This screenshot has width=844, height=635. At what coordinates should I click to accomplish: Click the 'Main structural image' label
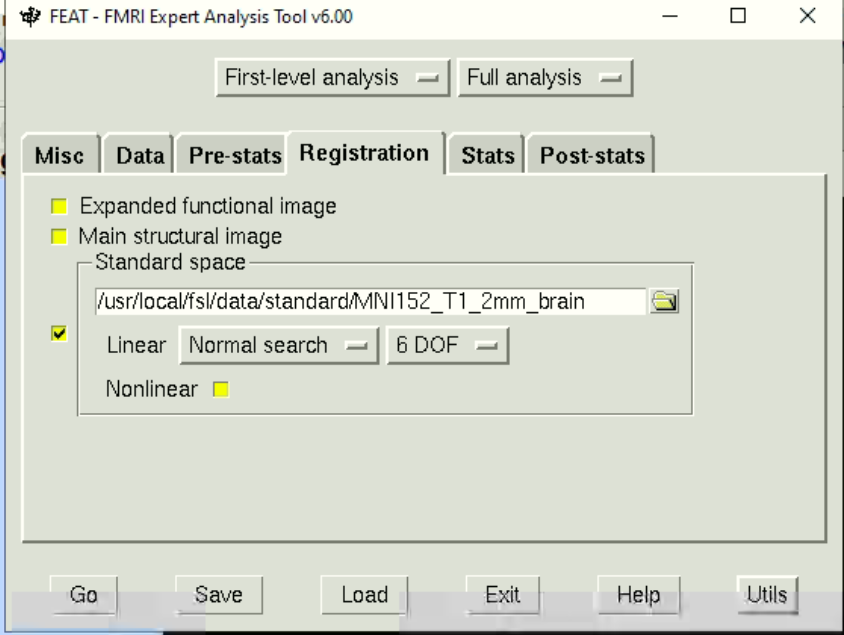click(180, 236)
